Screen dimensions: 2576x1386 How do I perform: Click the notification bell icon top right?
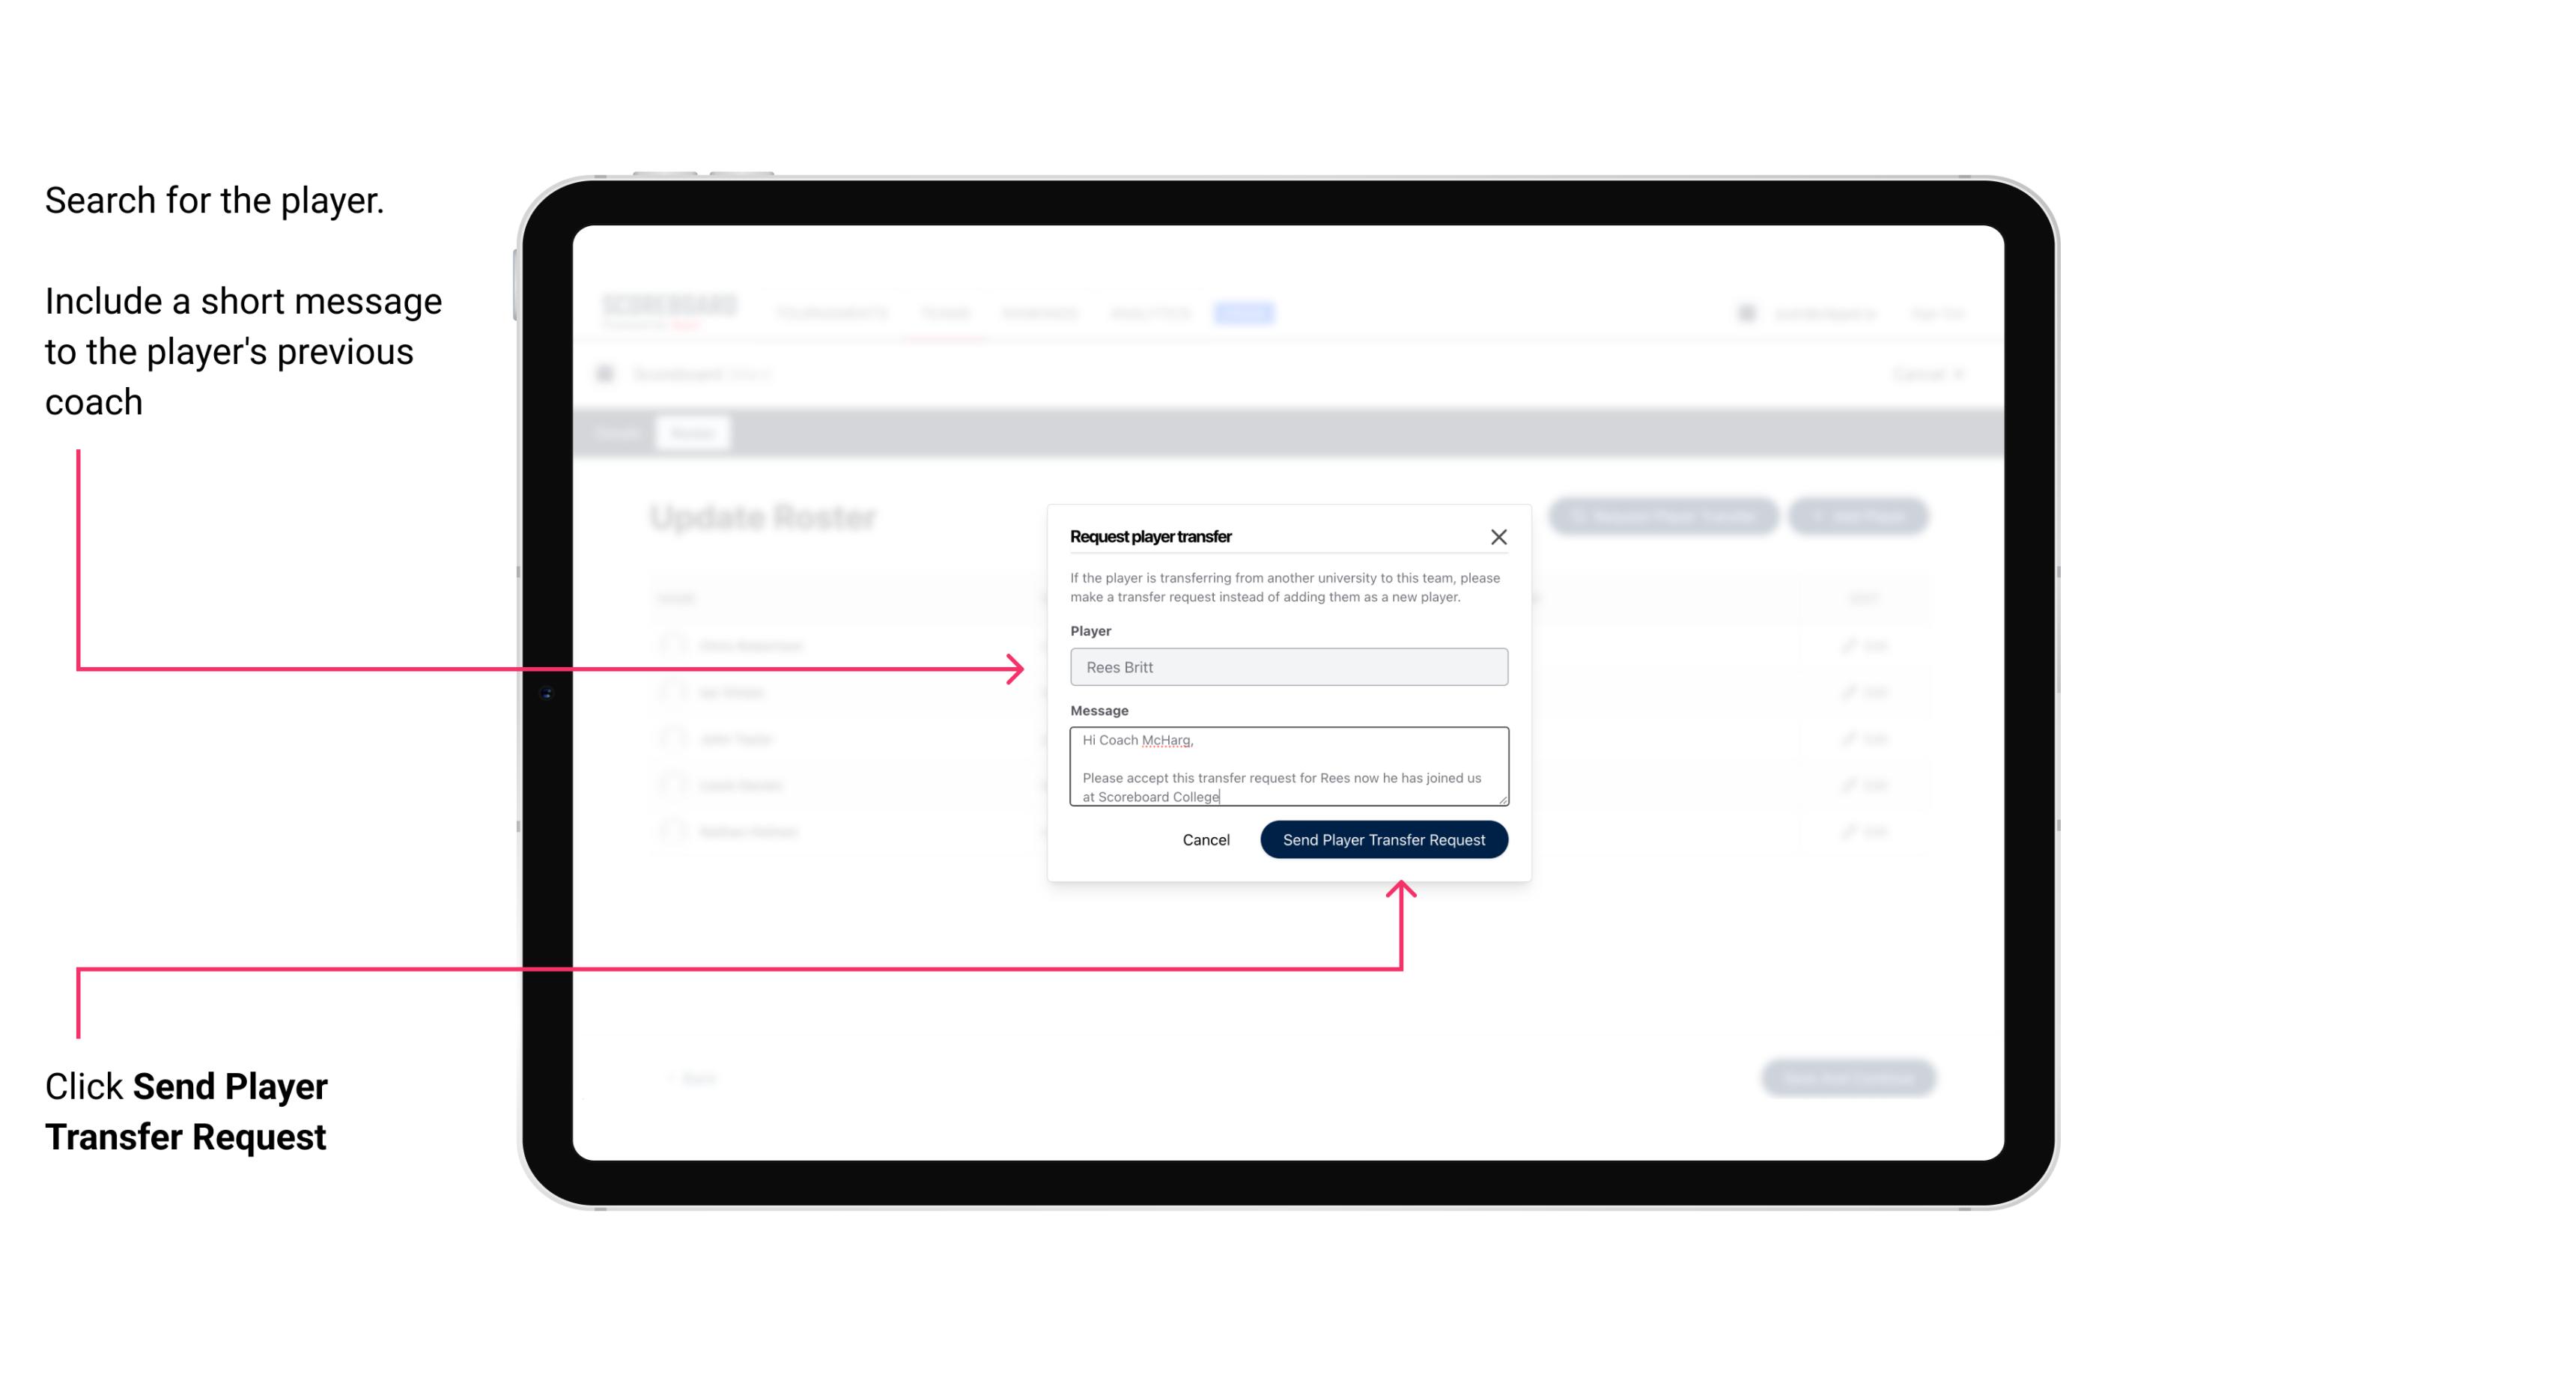pyautogui.click(x=1745, y=312)
